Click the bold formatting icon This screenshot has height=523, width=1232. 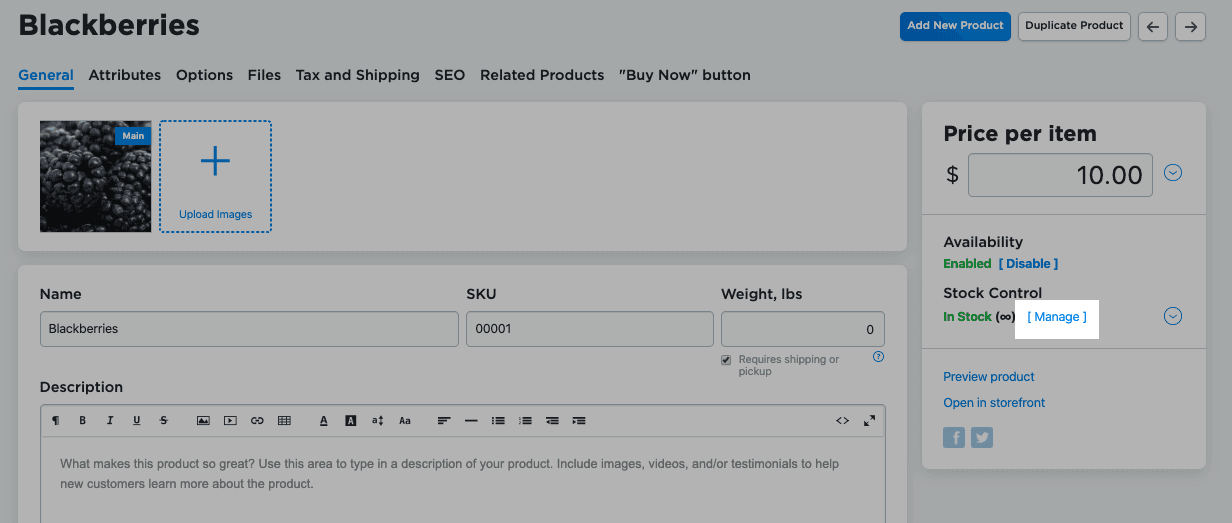[x=83, y=421]
